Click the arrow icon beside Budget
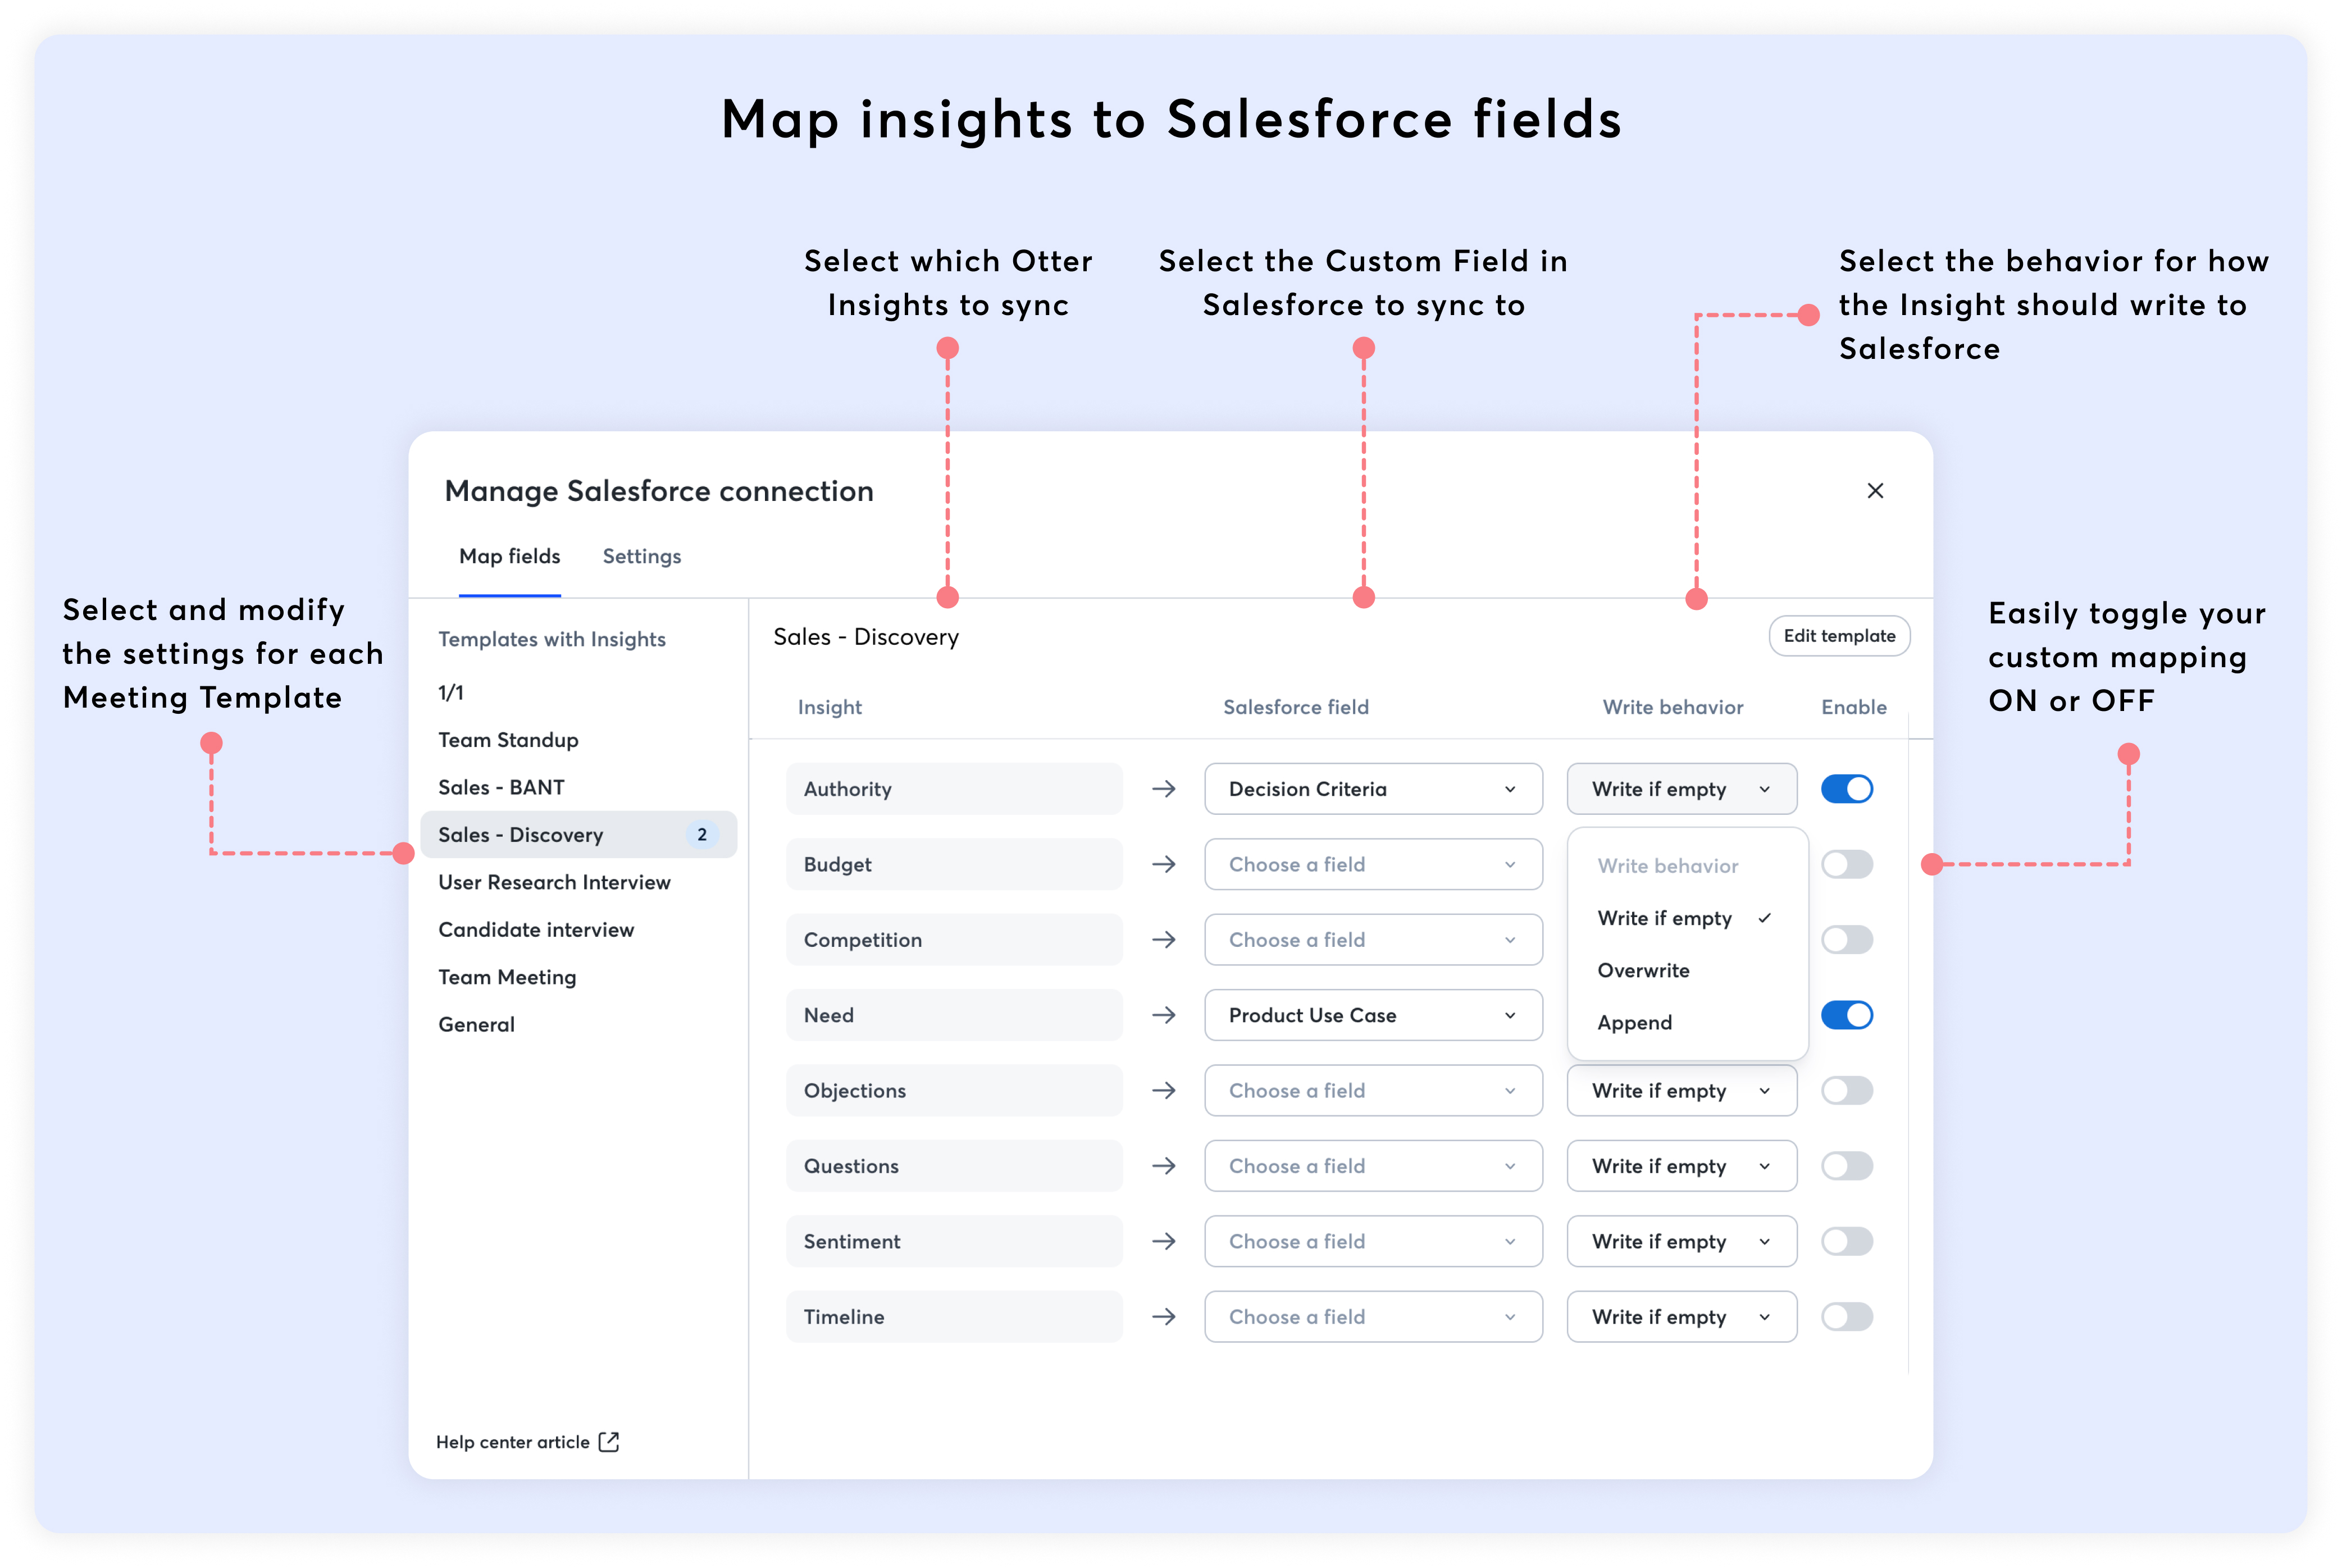Image resolution: width=2342 pixels, height=1568 pixels. tap(1163, 864)
